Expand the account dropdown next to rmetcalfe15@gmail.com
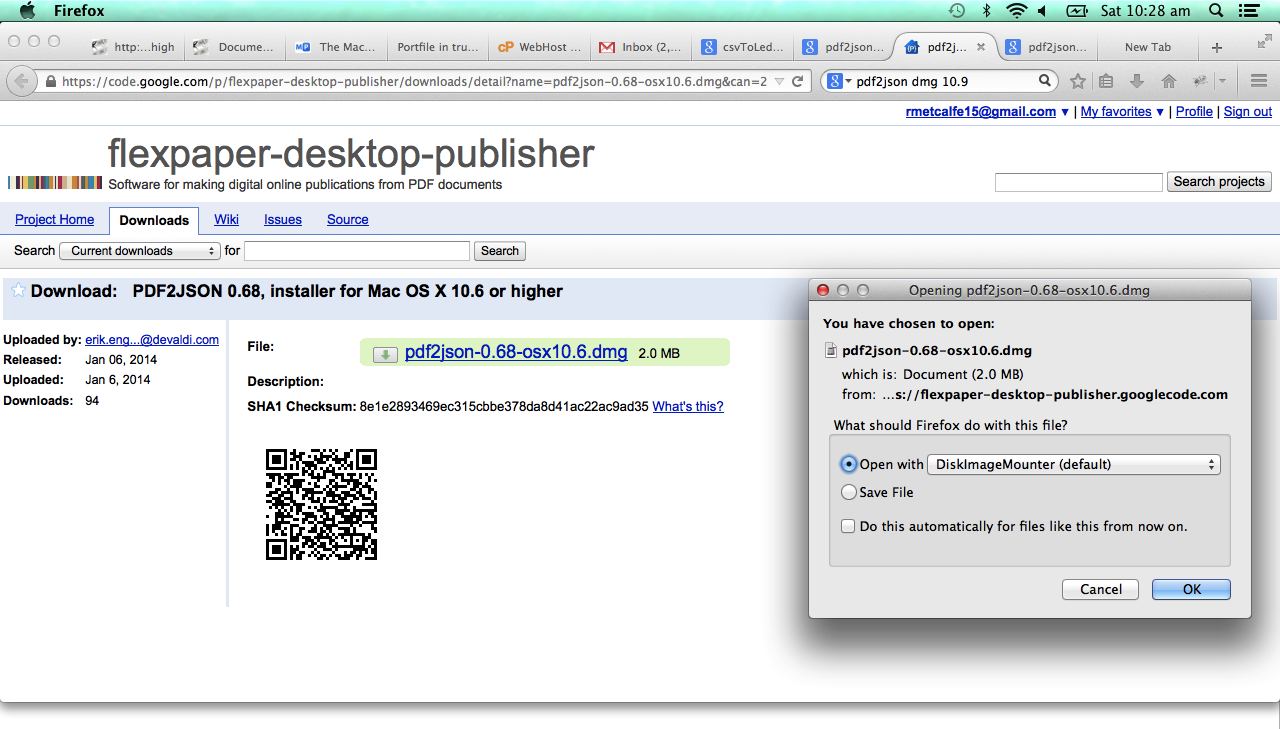Screen dimensions: 1280x729 [x=1064, y=112]
